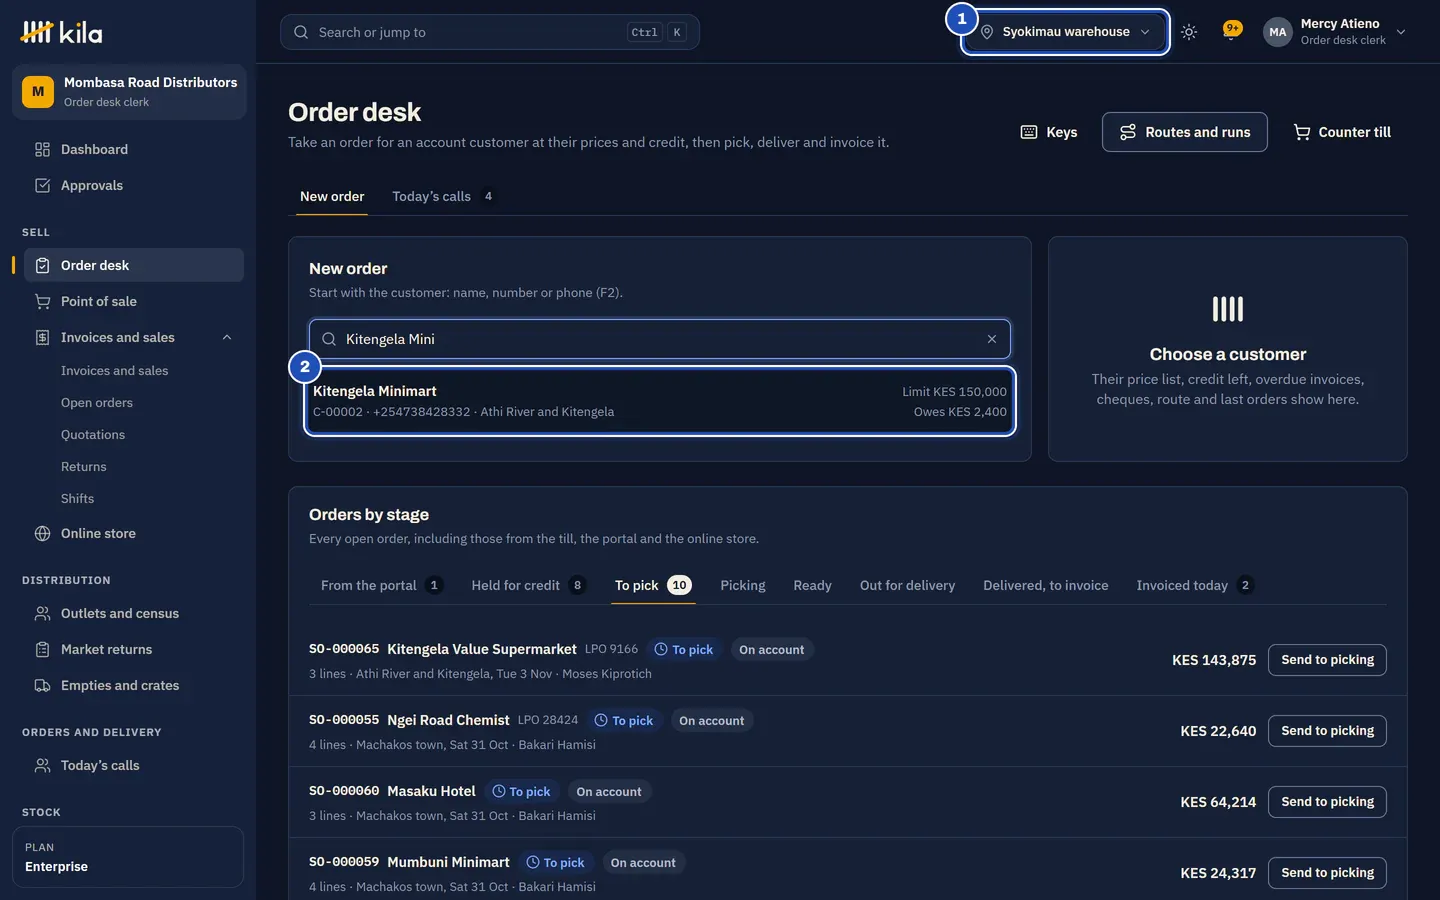Switch to the New order tab

coord(332,196)
